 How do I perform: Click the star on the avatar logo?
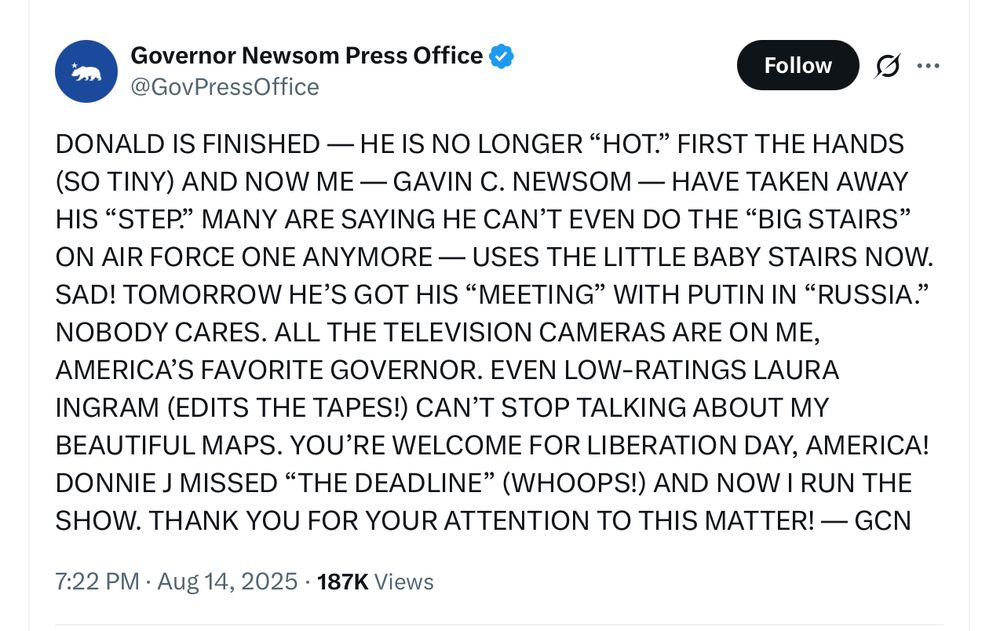74,65
